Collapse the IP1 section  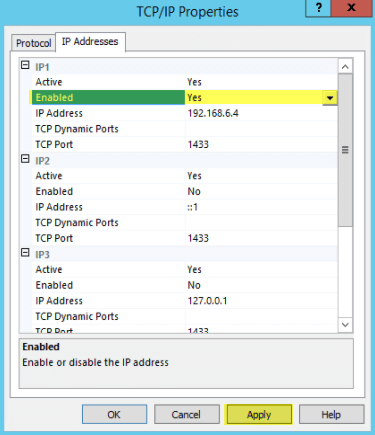[25, 65]
